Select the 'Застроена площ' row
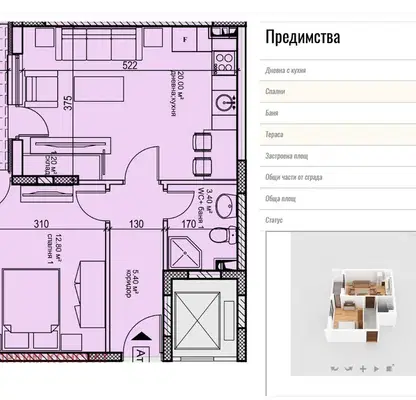Screen dimensions: 416x400 pyautogui.click(x=338, y=156)
